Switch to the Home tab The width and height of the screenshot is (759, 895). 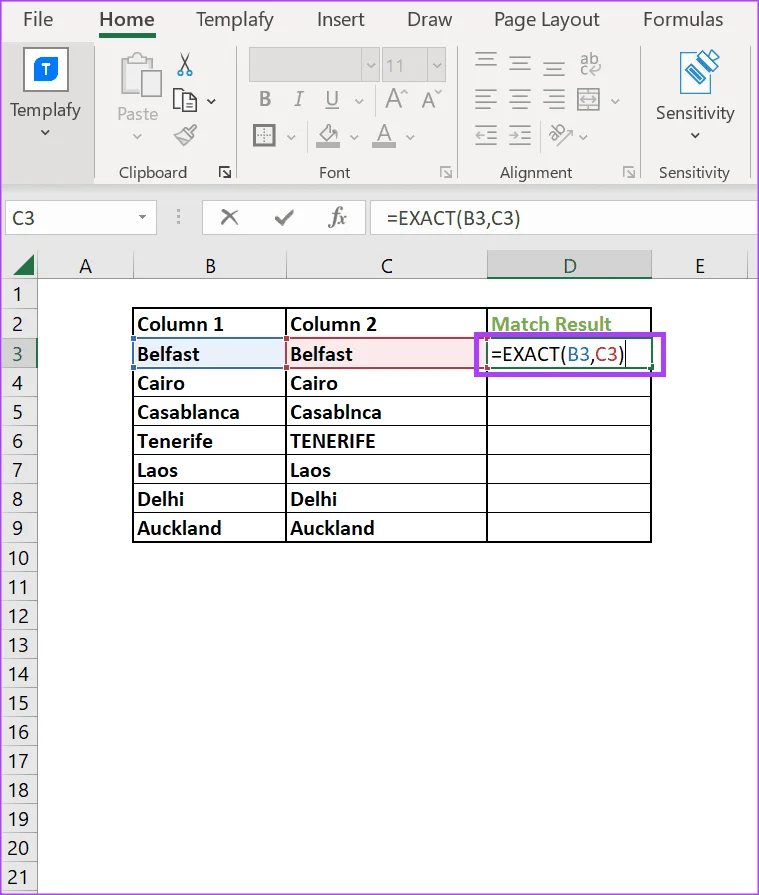127,19
